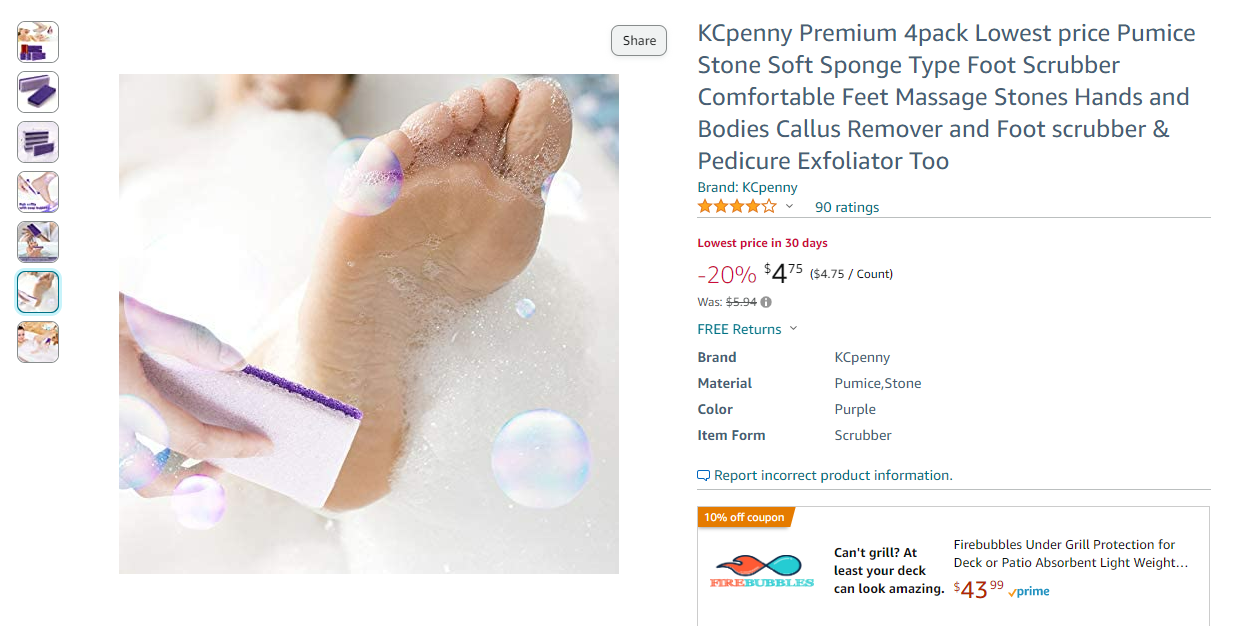Click Report incorrect product information link

coord(833,476)
